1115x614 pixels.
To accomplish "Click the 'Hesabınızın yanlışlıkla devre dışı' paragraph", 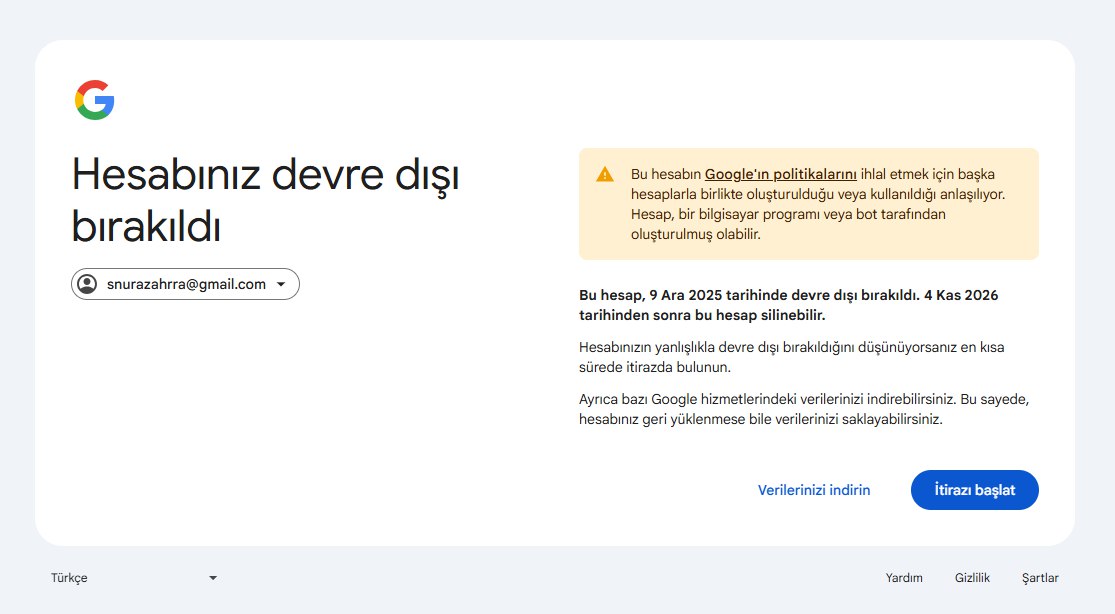I will [791, 357].
